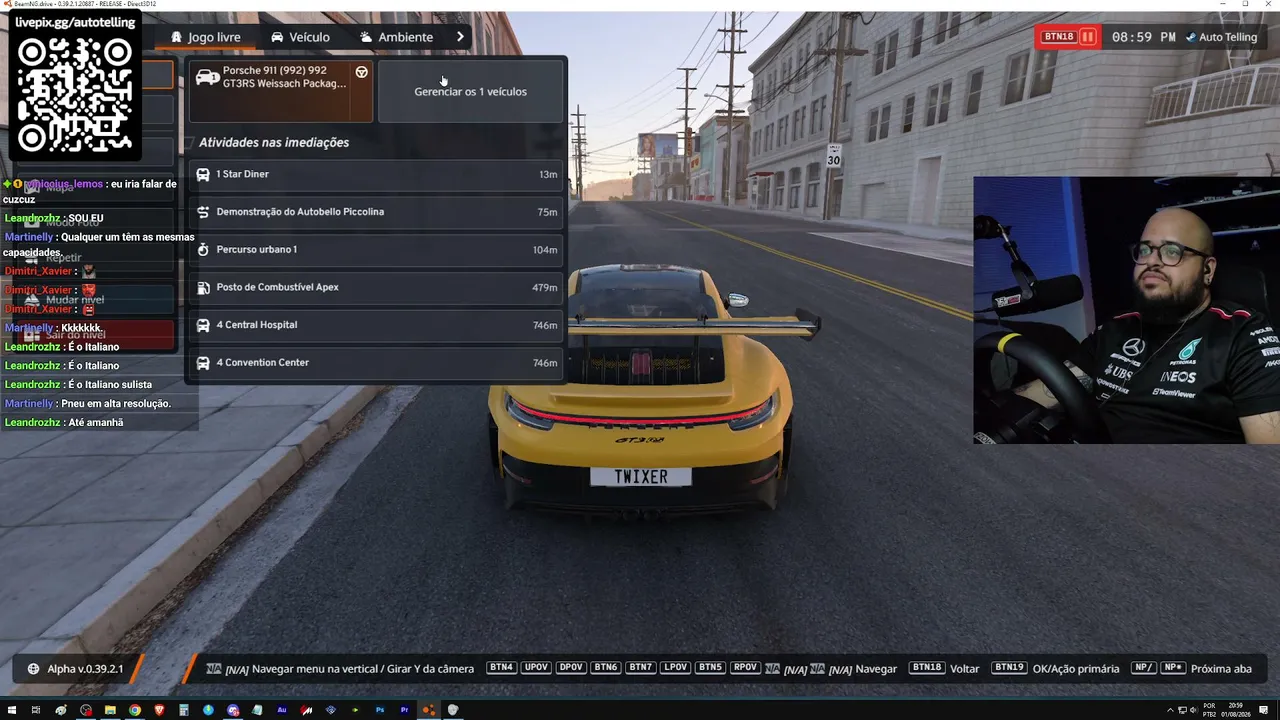Open Brave browser from the taskbar

pyautogui.click(x=159, y=710)
